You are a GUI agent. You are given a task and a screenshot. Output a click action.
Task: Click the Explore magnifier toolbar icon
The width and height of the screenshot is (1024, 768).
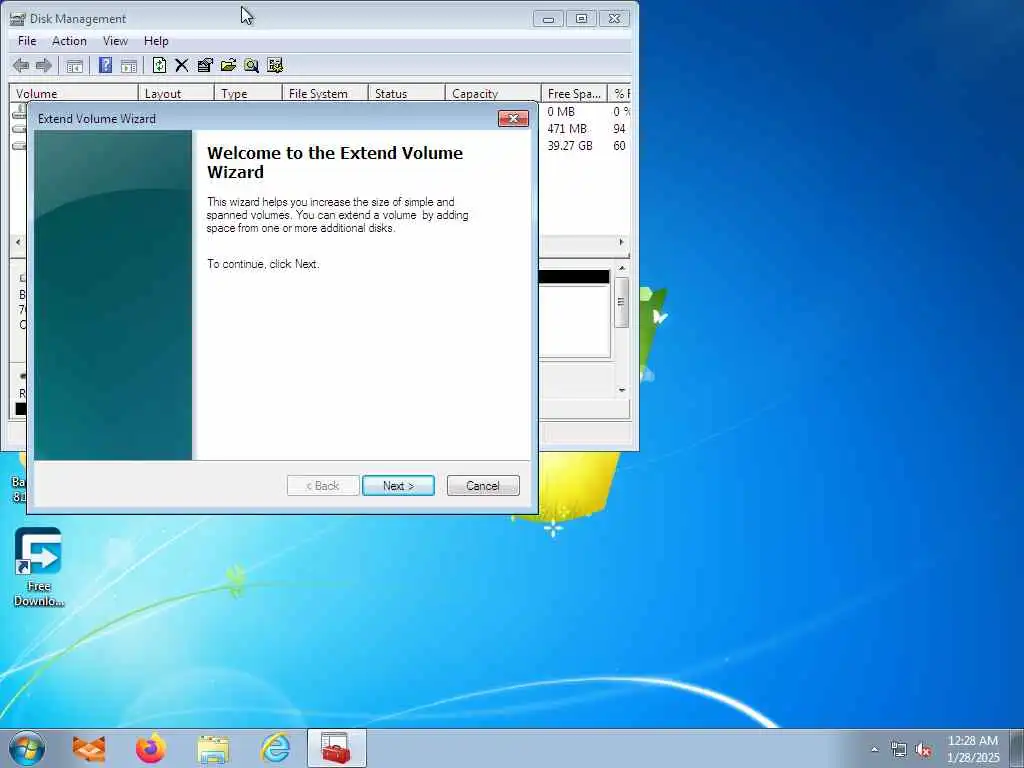[x=251, y=65]
